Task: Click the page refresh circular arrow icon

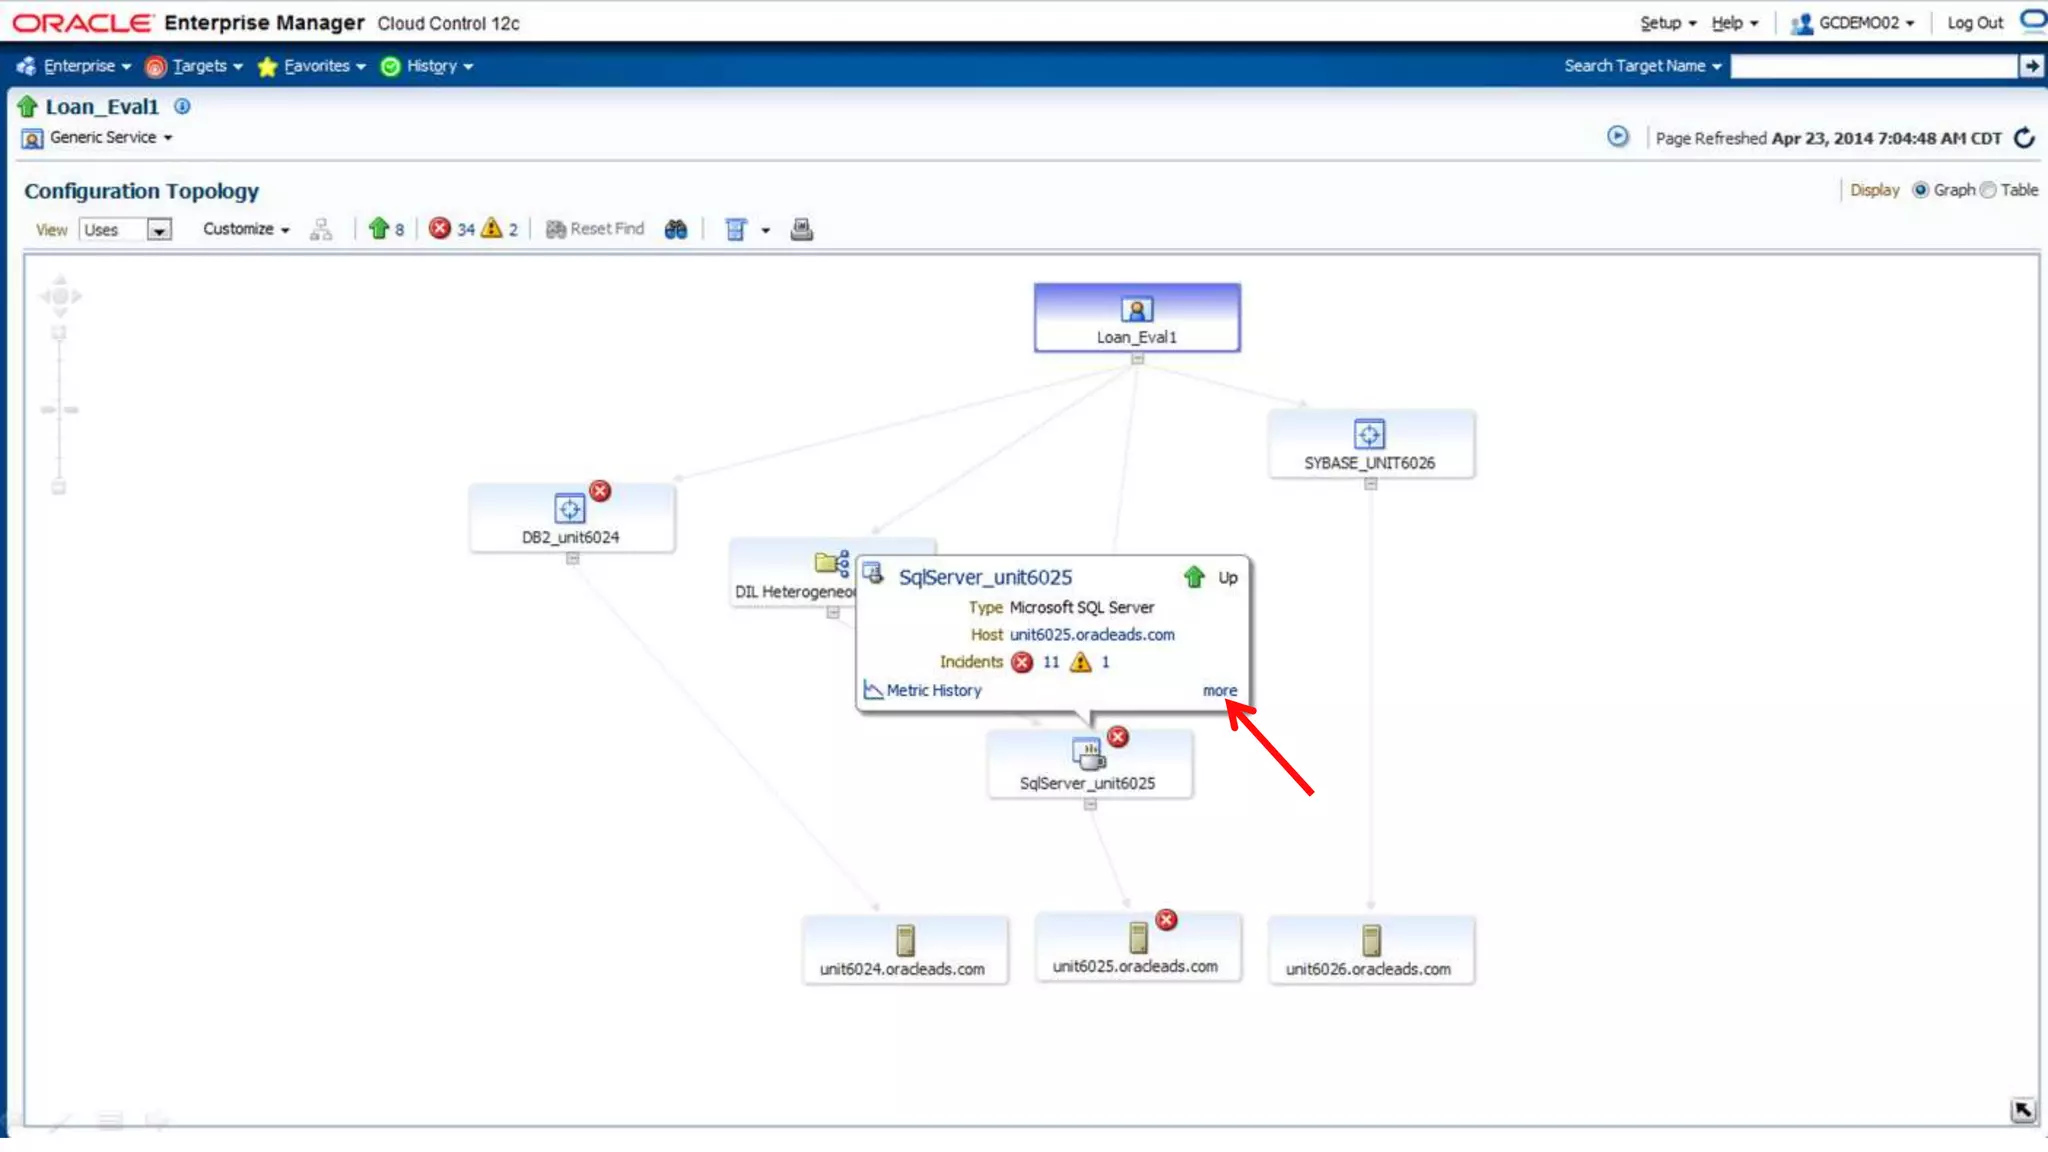Action: pyautogui.click(x=2025, y=138)
